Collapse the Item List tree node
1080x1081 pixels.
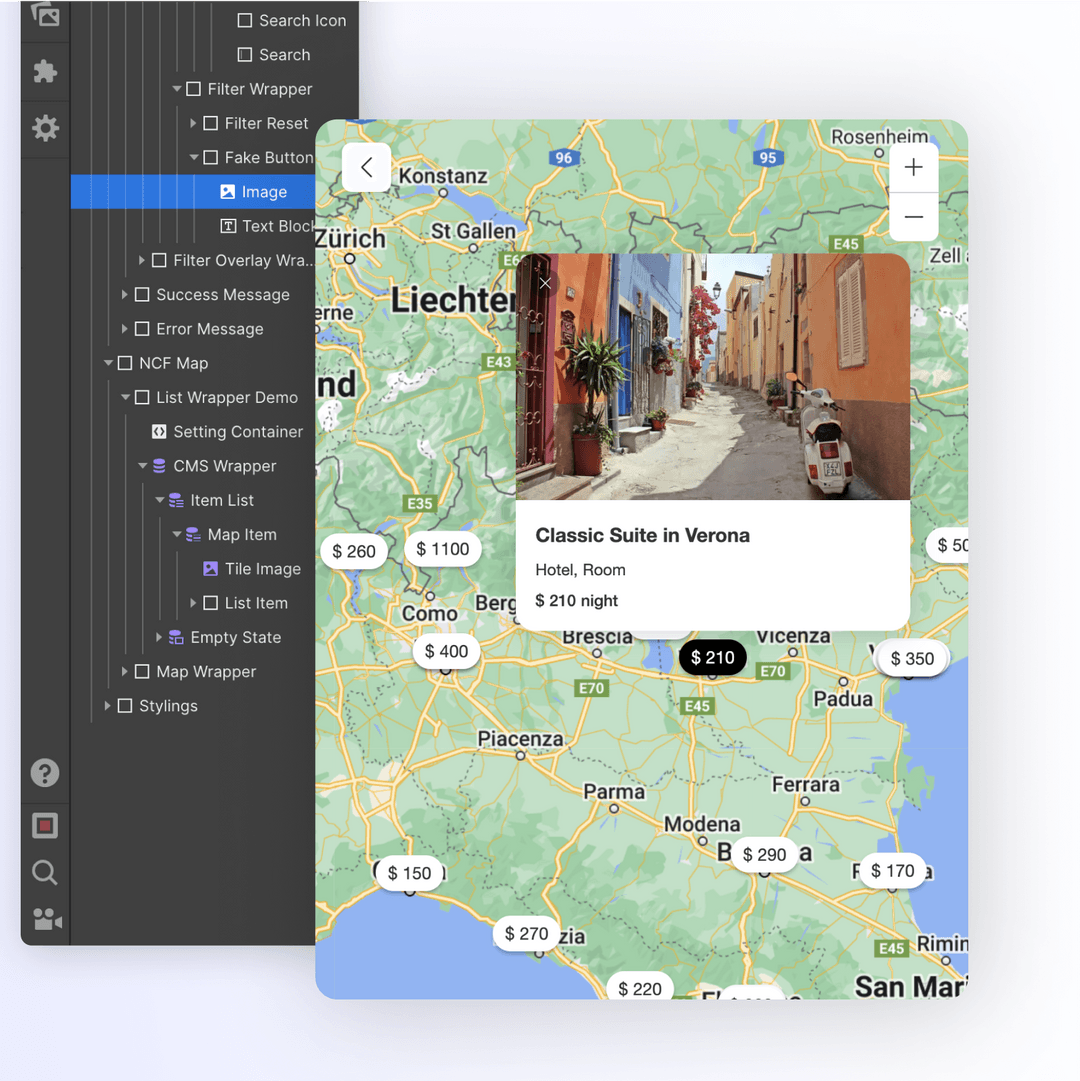click(x=159, y=500)
